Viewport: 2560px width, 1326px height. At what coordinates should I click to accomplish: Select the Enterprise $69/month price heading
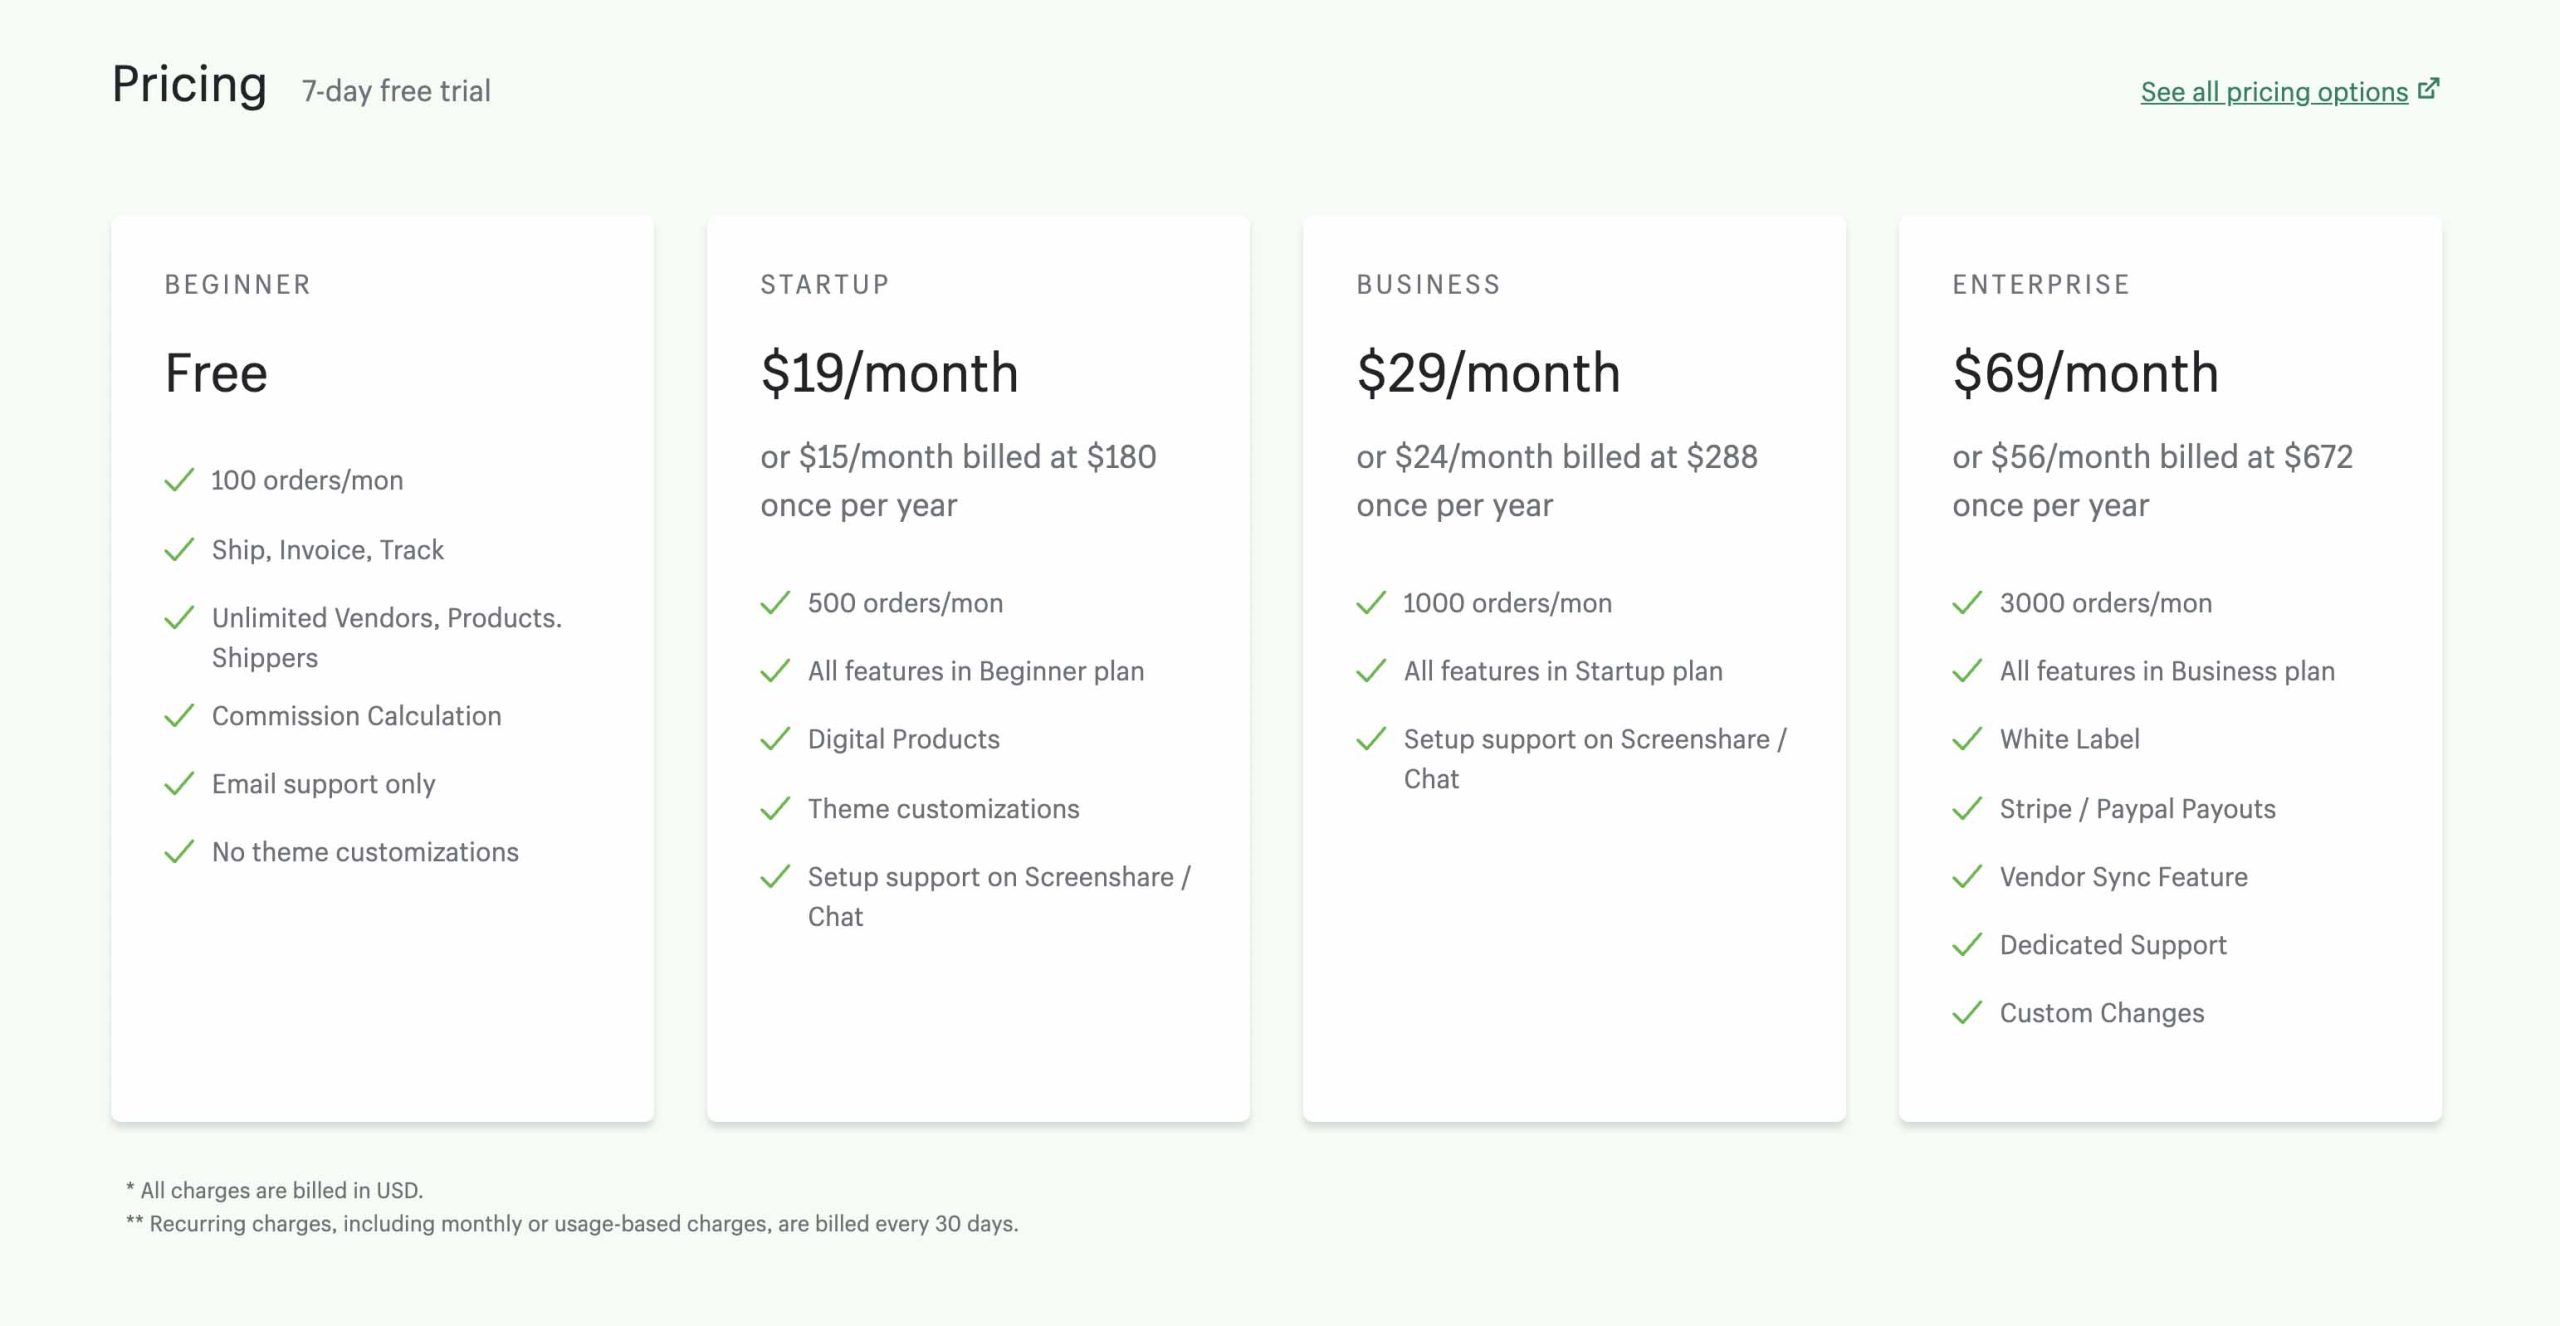pyautogui.click(x=2085, y=373)
